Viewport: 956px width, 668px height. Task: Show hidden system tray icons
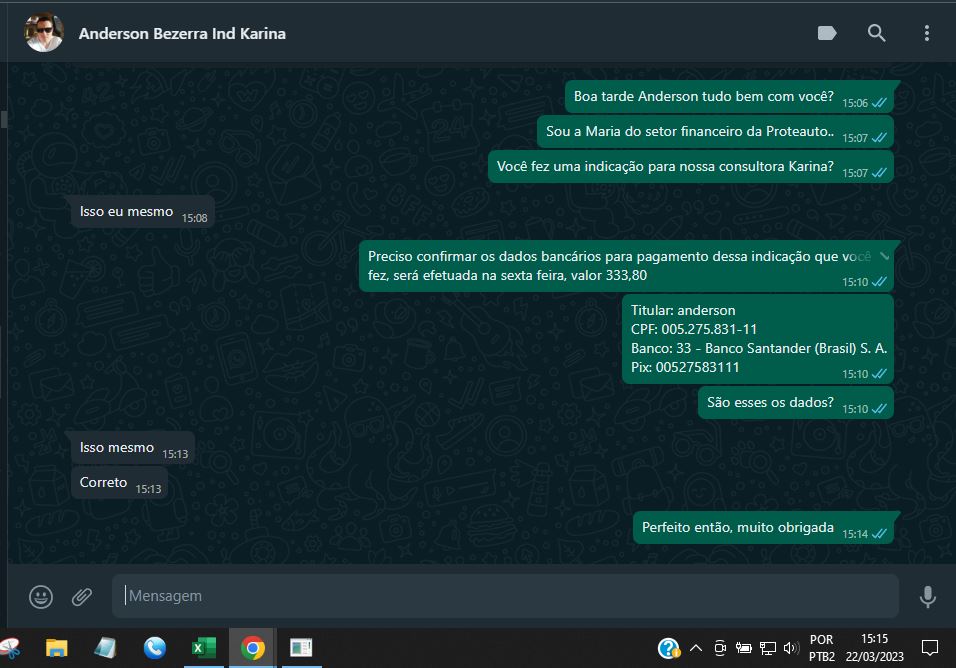click(x=696, y=648)
